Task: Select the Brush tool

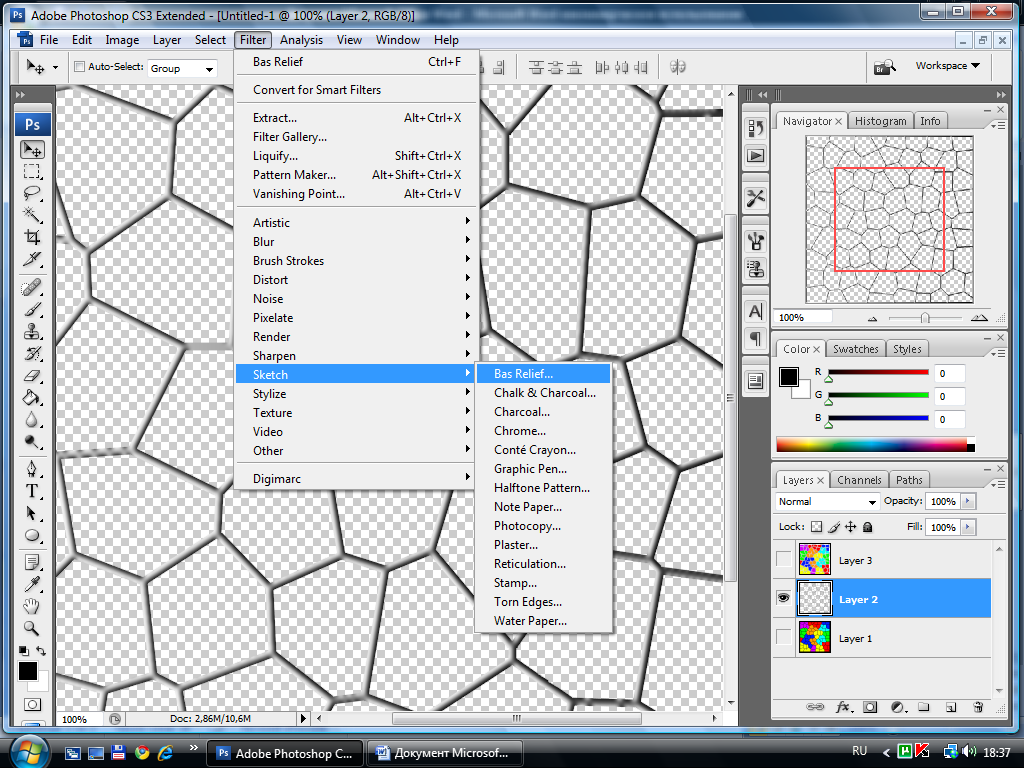Action: pos(31,310)
